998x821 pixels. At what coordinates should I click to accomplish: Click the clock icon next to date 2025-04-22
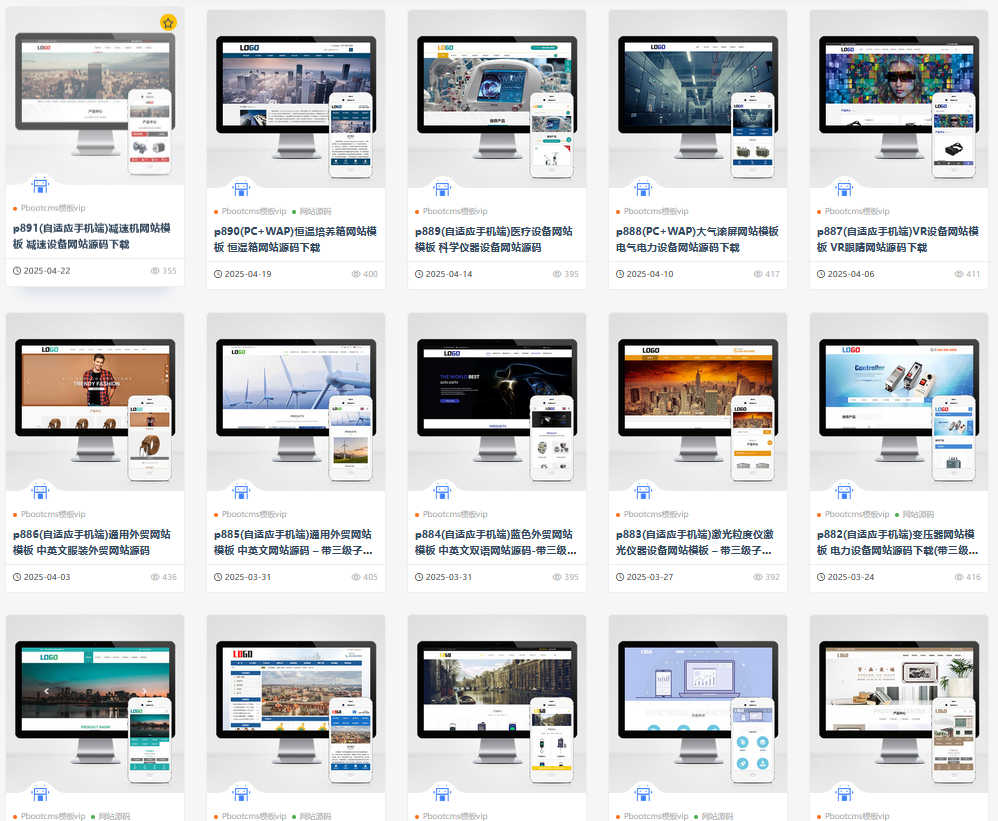click(17, 270)
